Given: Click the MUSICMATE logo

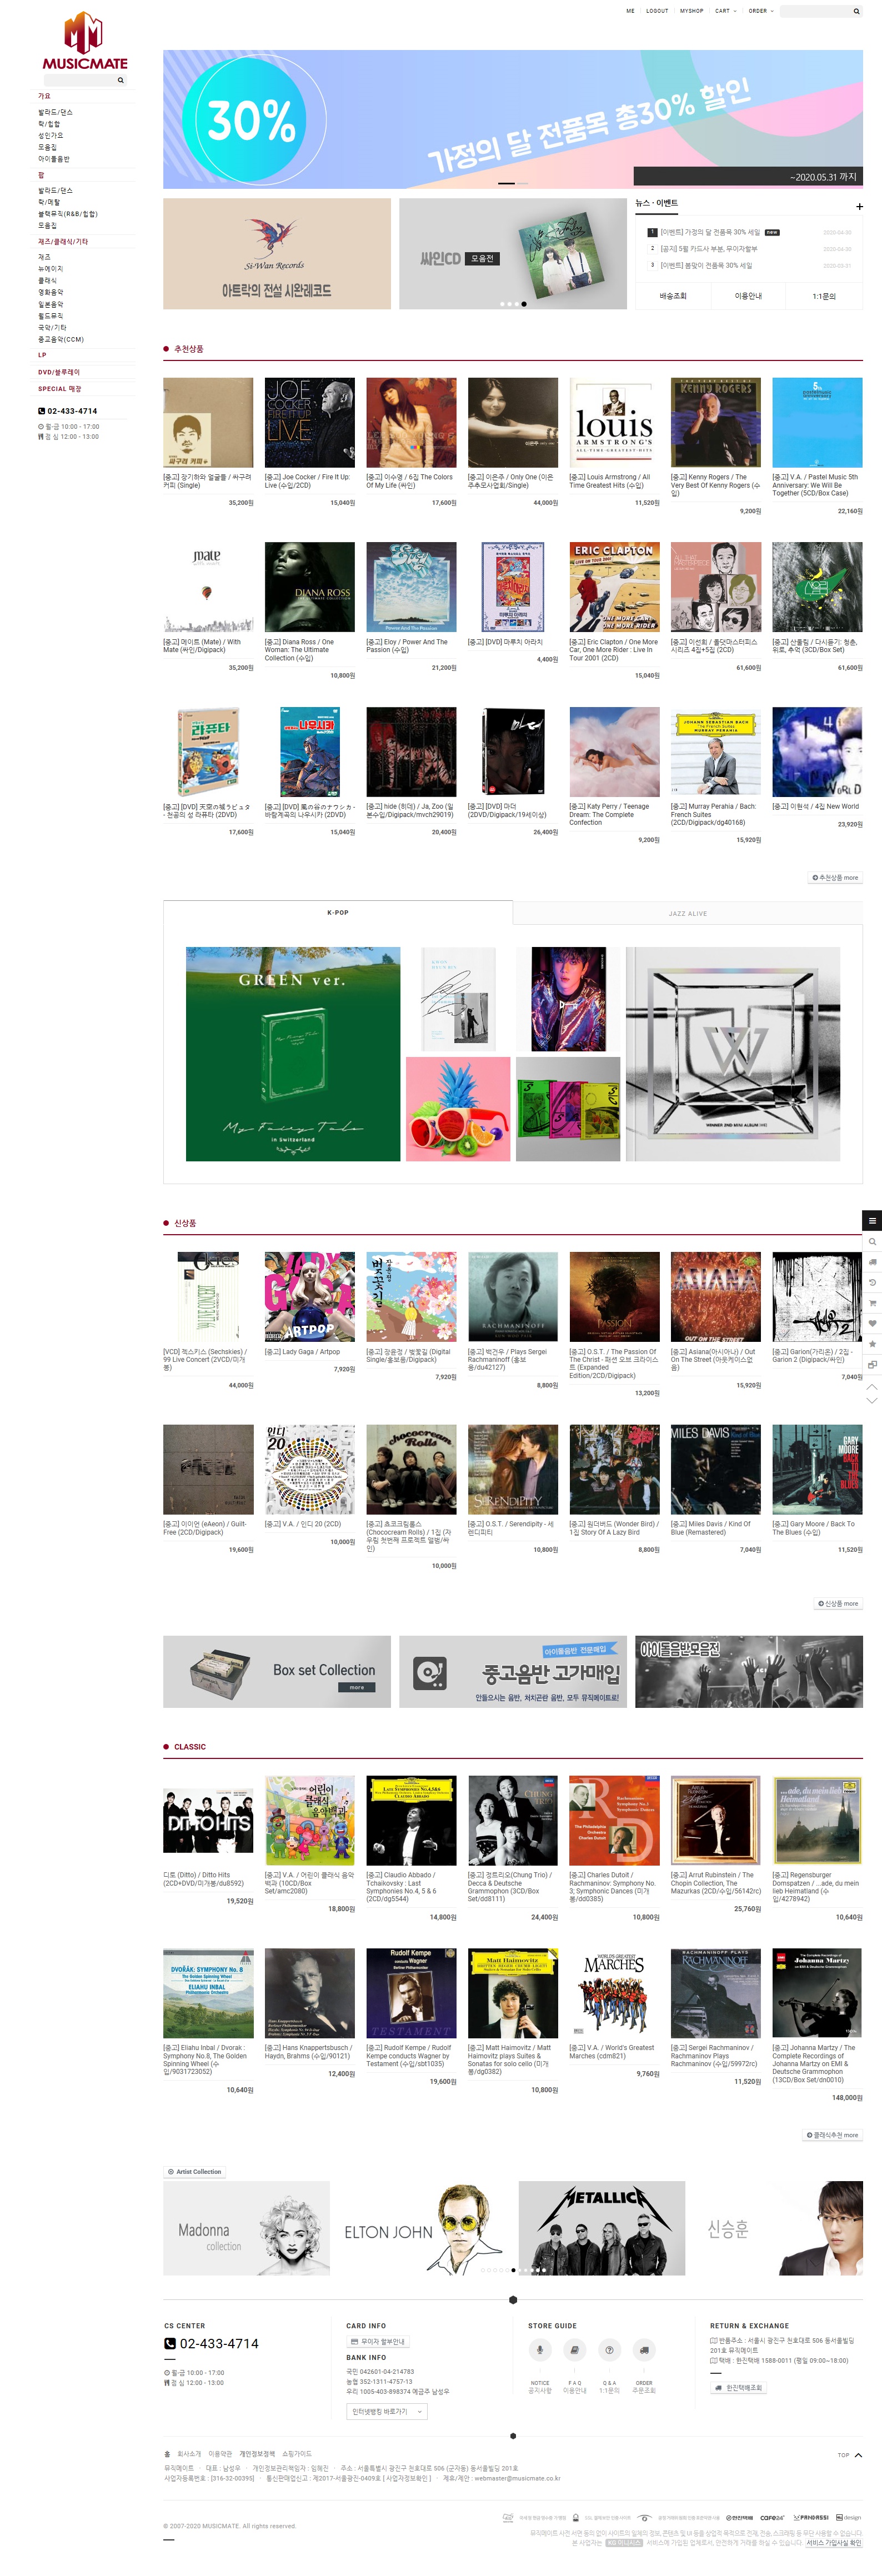Looking at the screenshot, I should 84,41.
